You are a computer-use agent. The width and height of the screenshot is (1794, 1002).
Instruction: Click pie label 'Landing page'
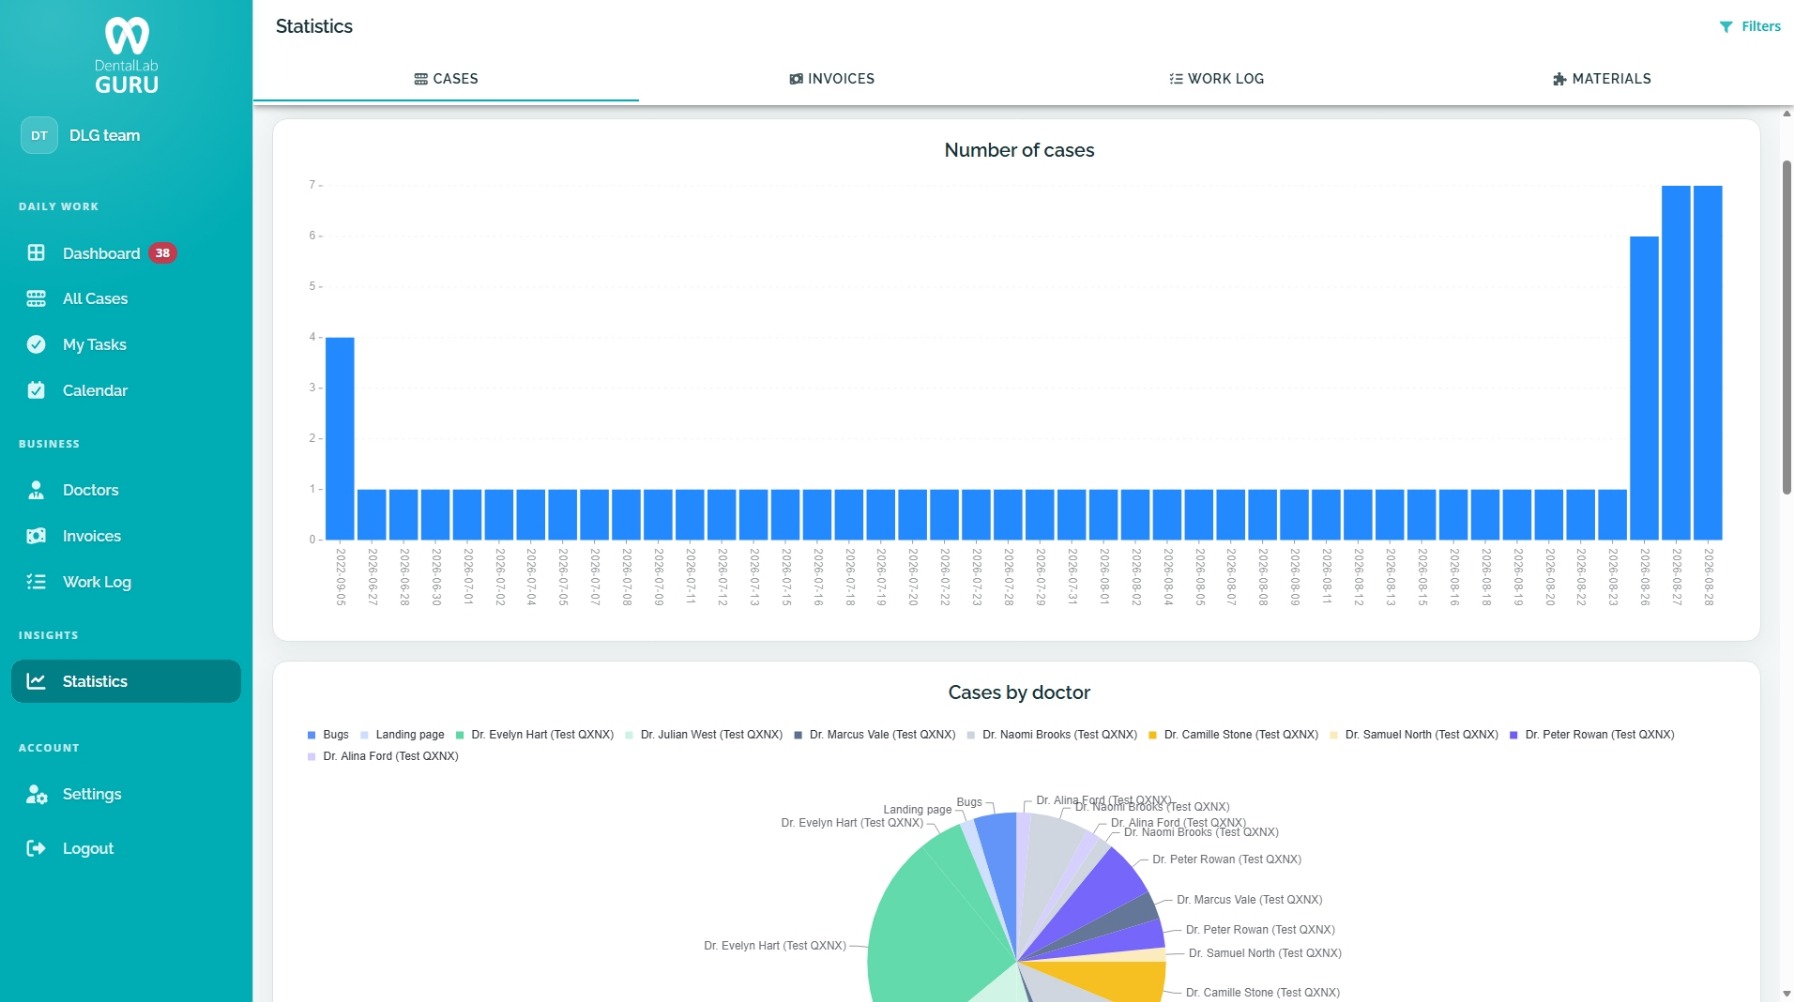pyautogui.click(x=917, y=810)
